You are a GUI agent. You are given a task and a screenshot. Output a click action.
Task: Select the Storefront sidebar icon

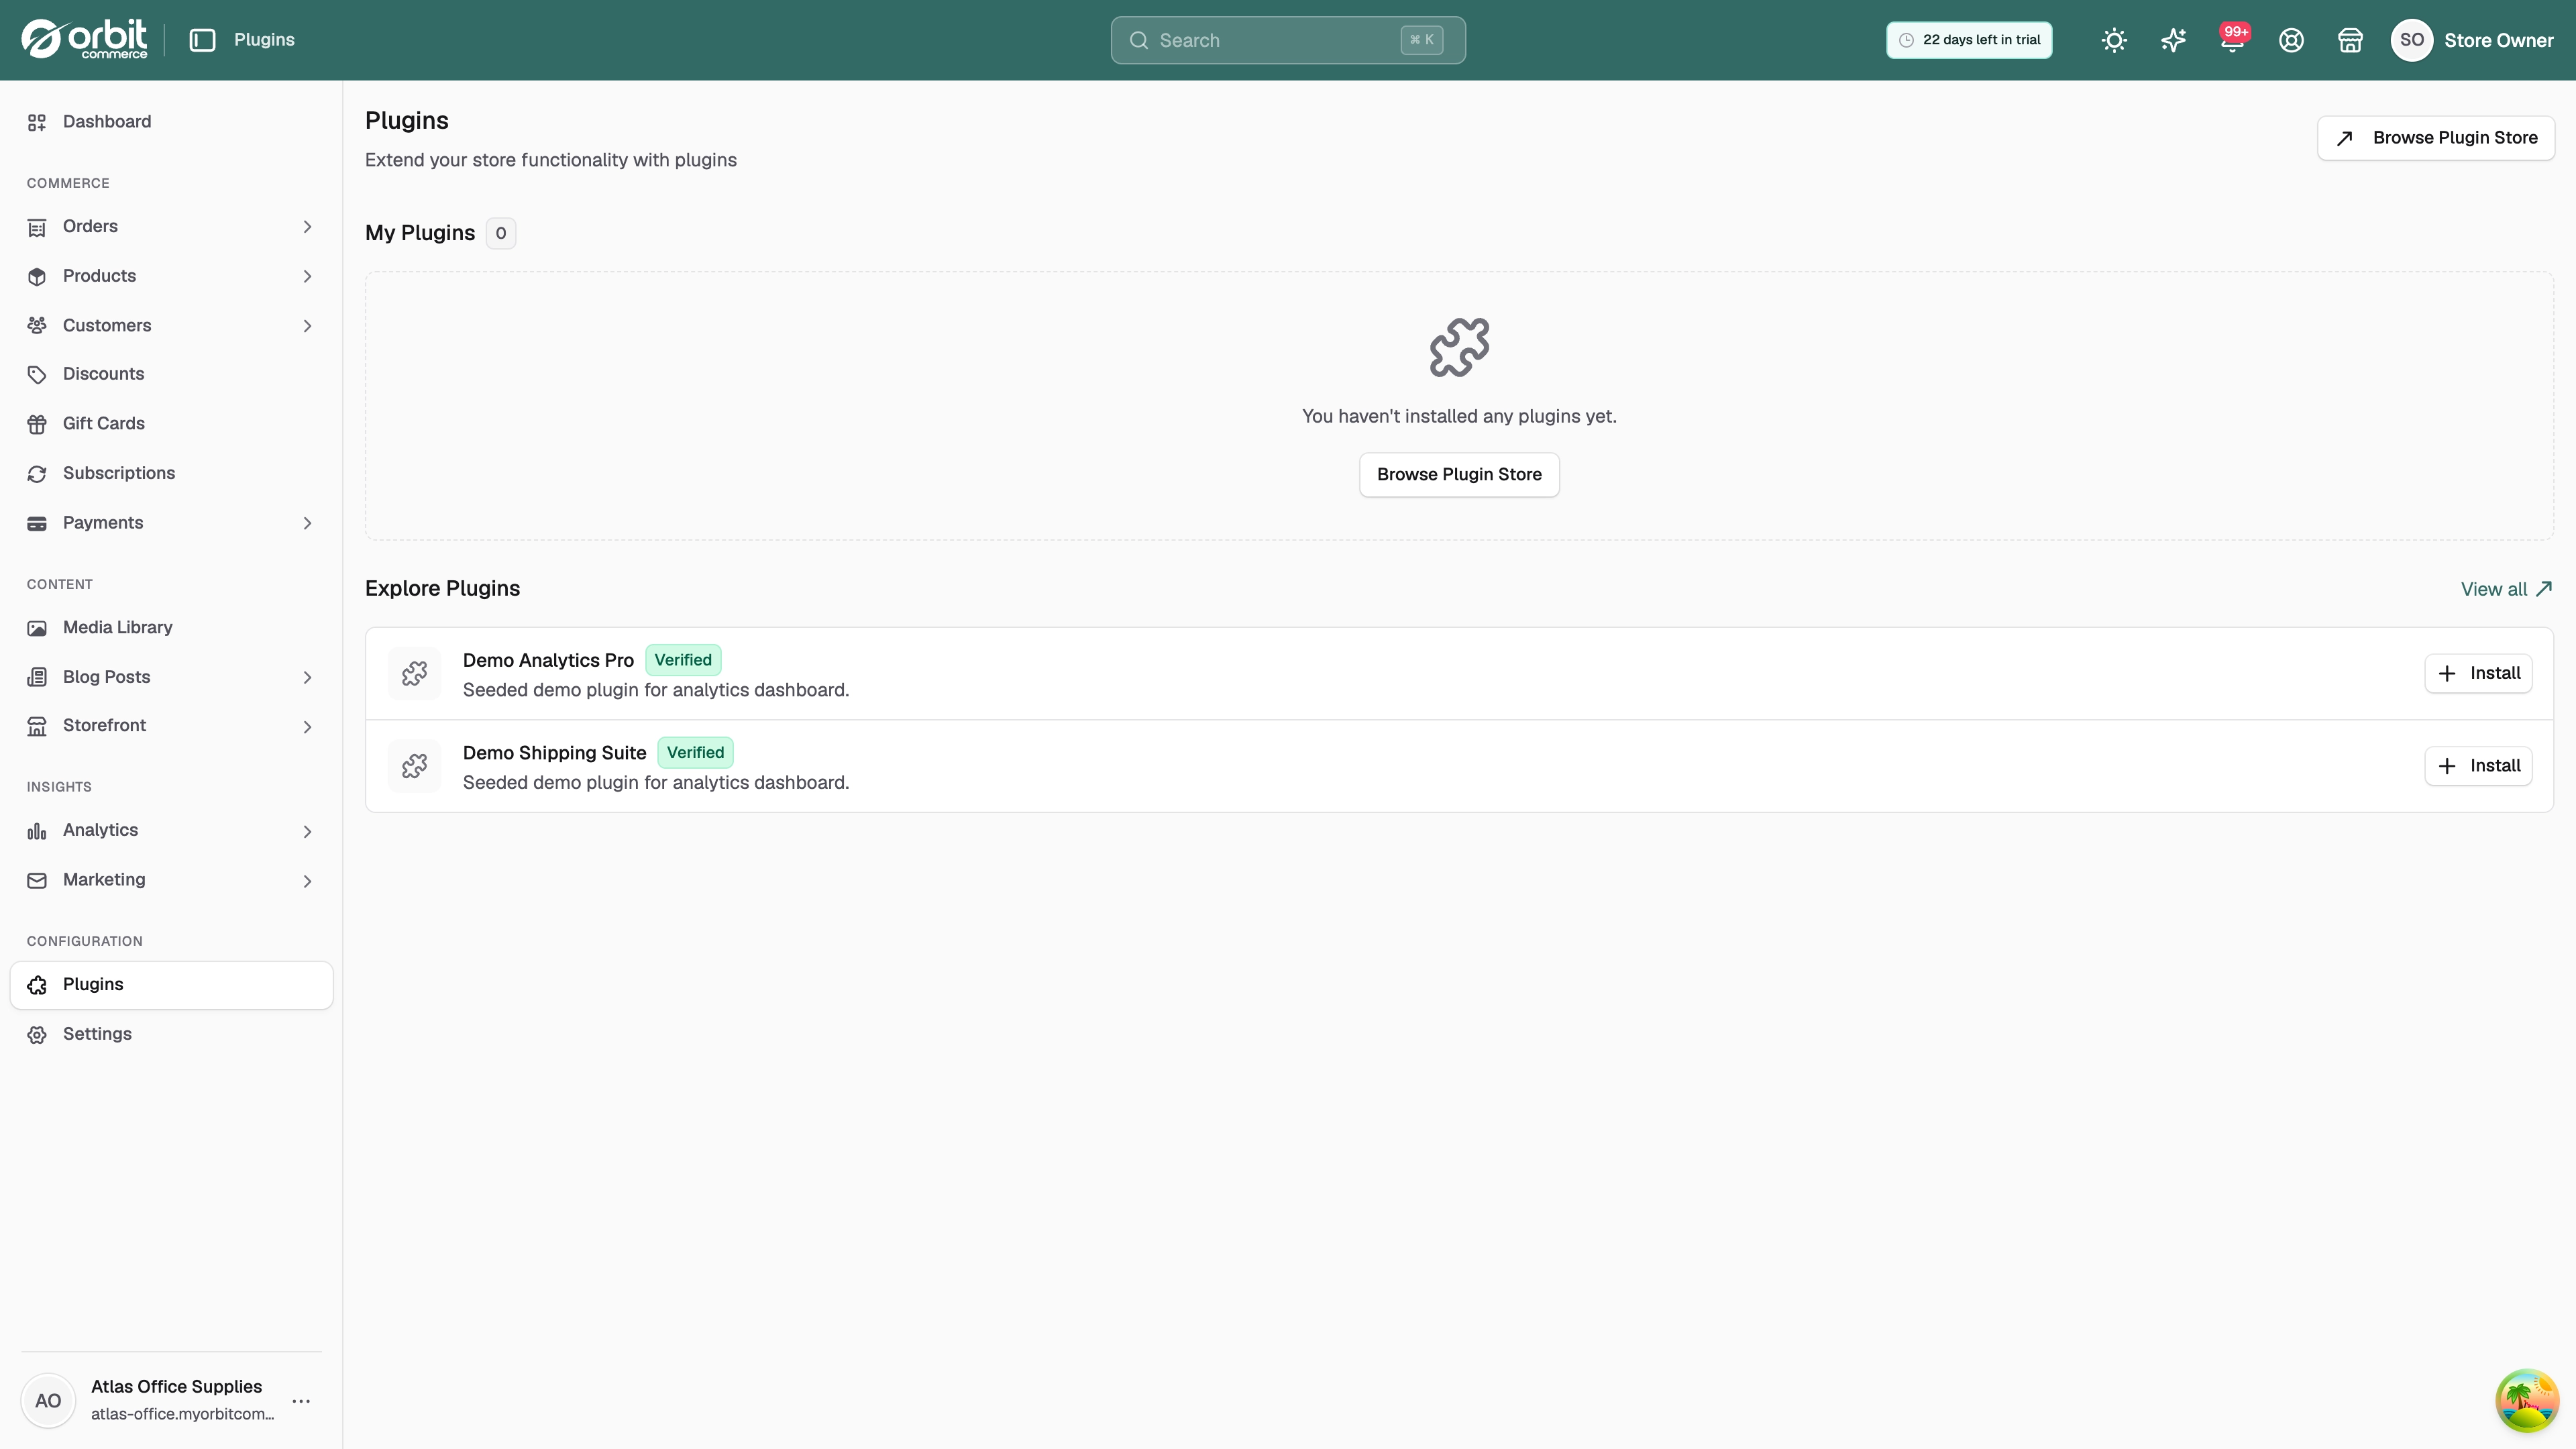pos(37,726)
